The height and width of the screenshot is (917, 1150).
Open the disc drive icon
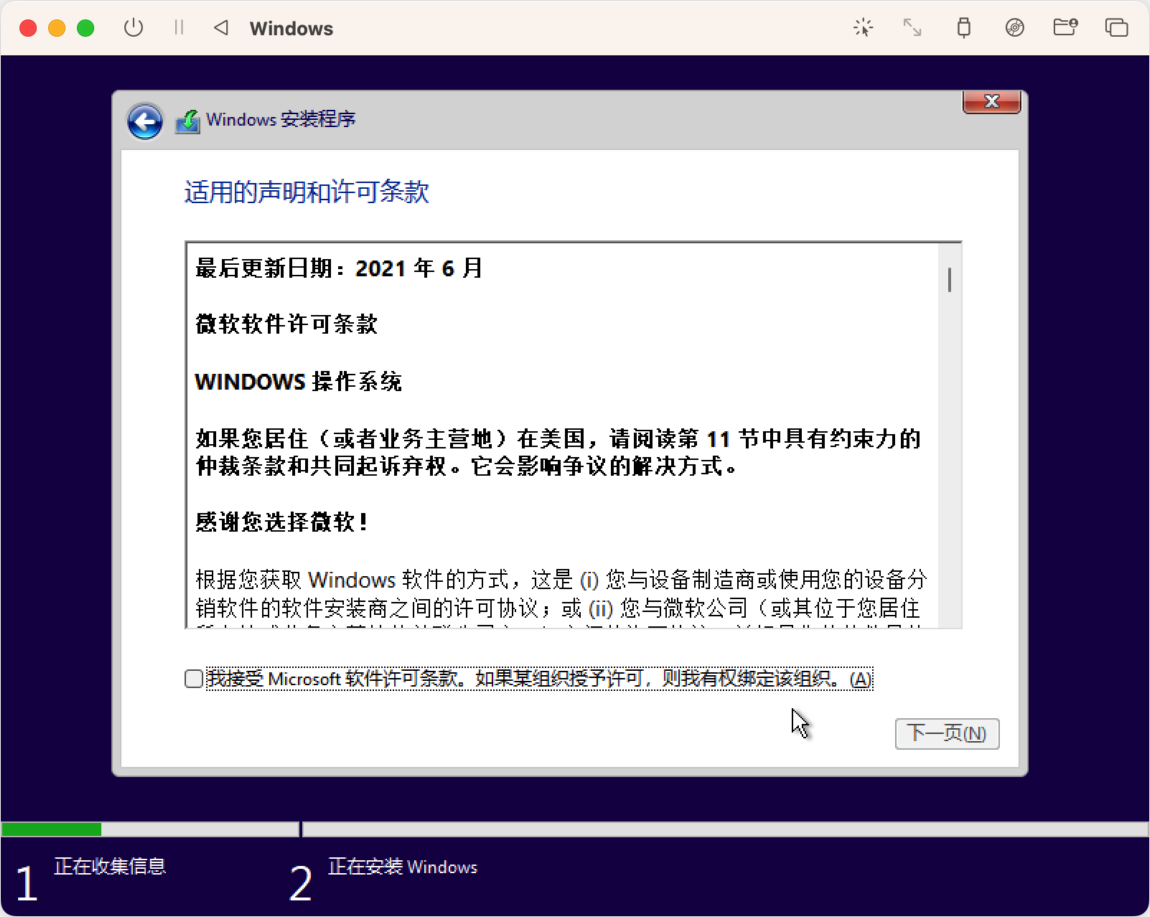(x=1014, y=28)
